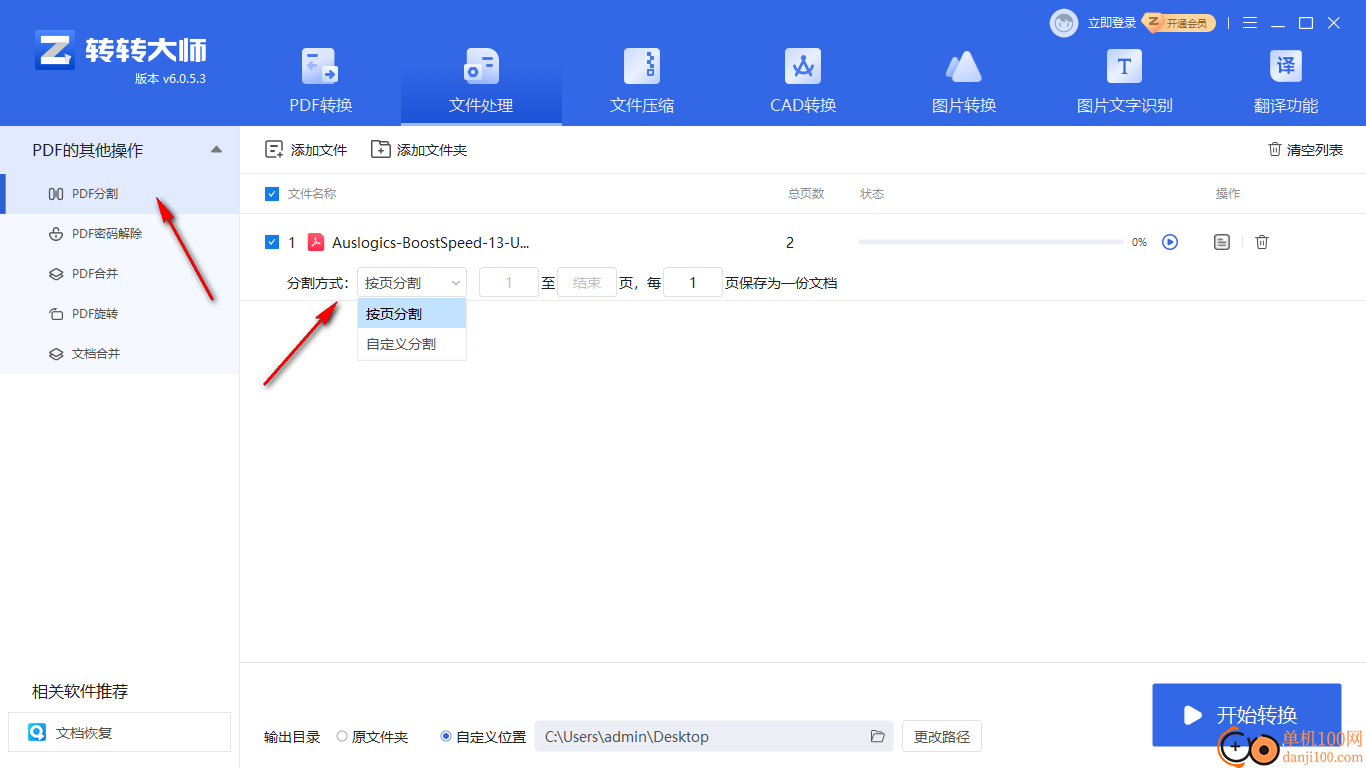
Task: Open the 文件压缩 tab
Action: click(x=642, y=81)
